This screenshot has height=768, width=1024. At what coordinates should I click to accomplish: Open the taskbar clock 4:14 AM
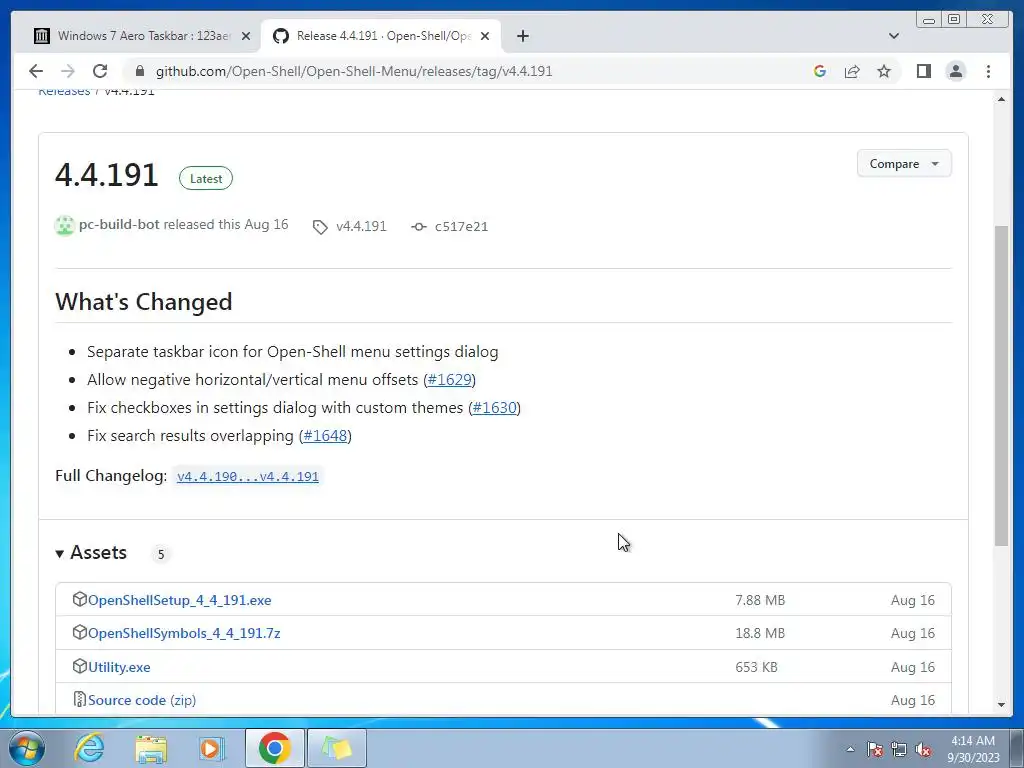(x=973, y=749)
